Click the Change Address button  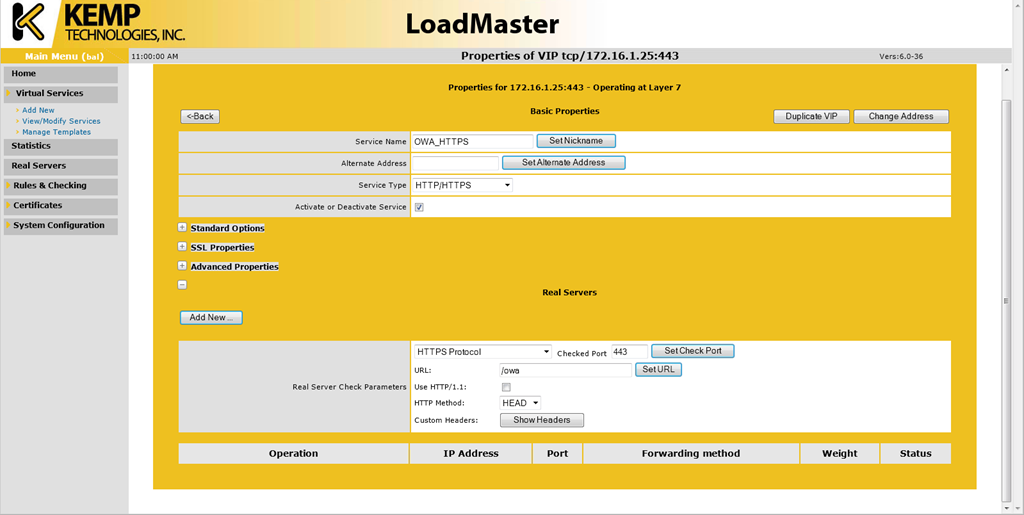[x=901, y=116]
